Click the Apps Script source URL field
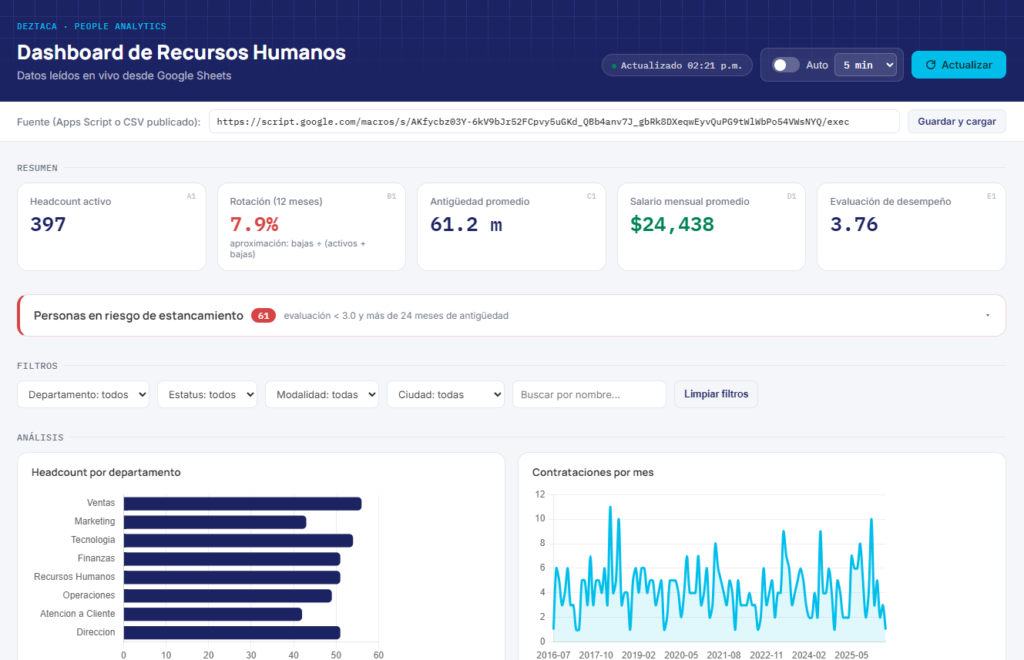The width and height of the screenshot is (1024, 660). click(x=554, y=121)
